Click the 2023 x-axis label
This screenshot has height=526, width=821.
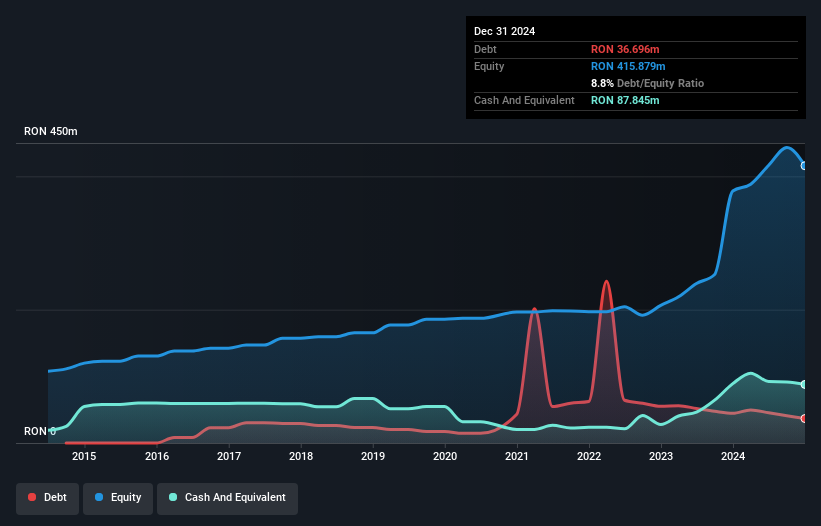tap(661, 456)
